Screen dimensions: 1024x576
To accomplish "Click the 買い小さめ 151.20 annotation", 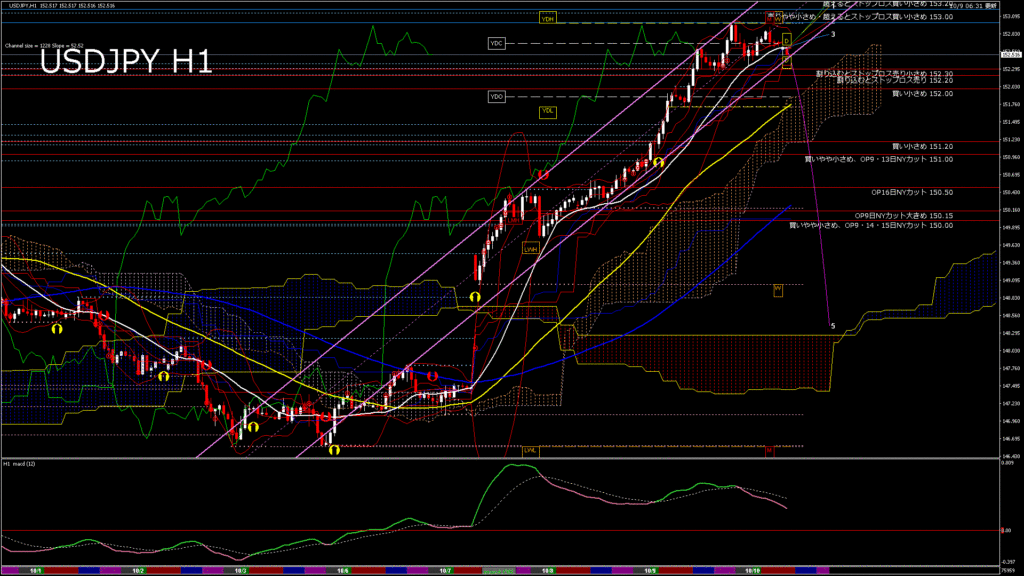I will point(922,146).
